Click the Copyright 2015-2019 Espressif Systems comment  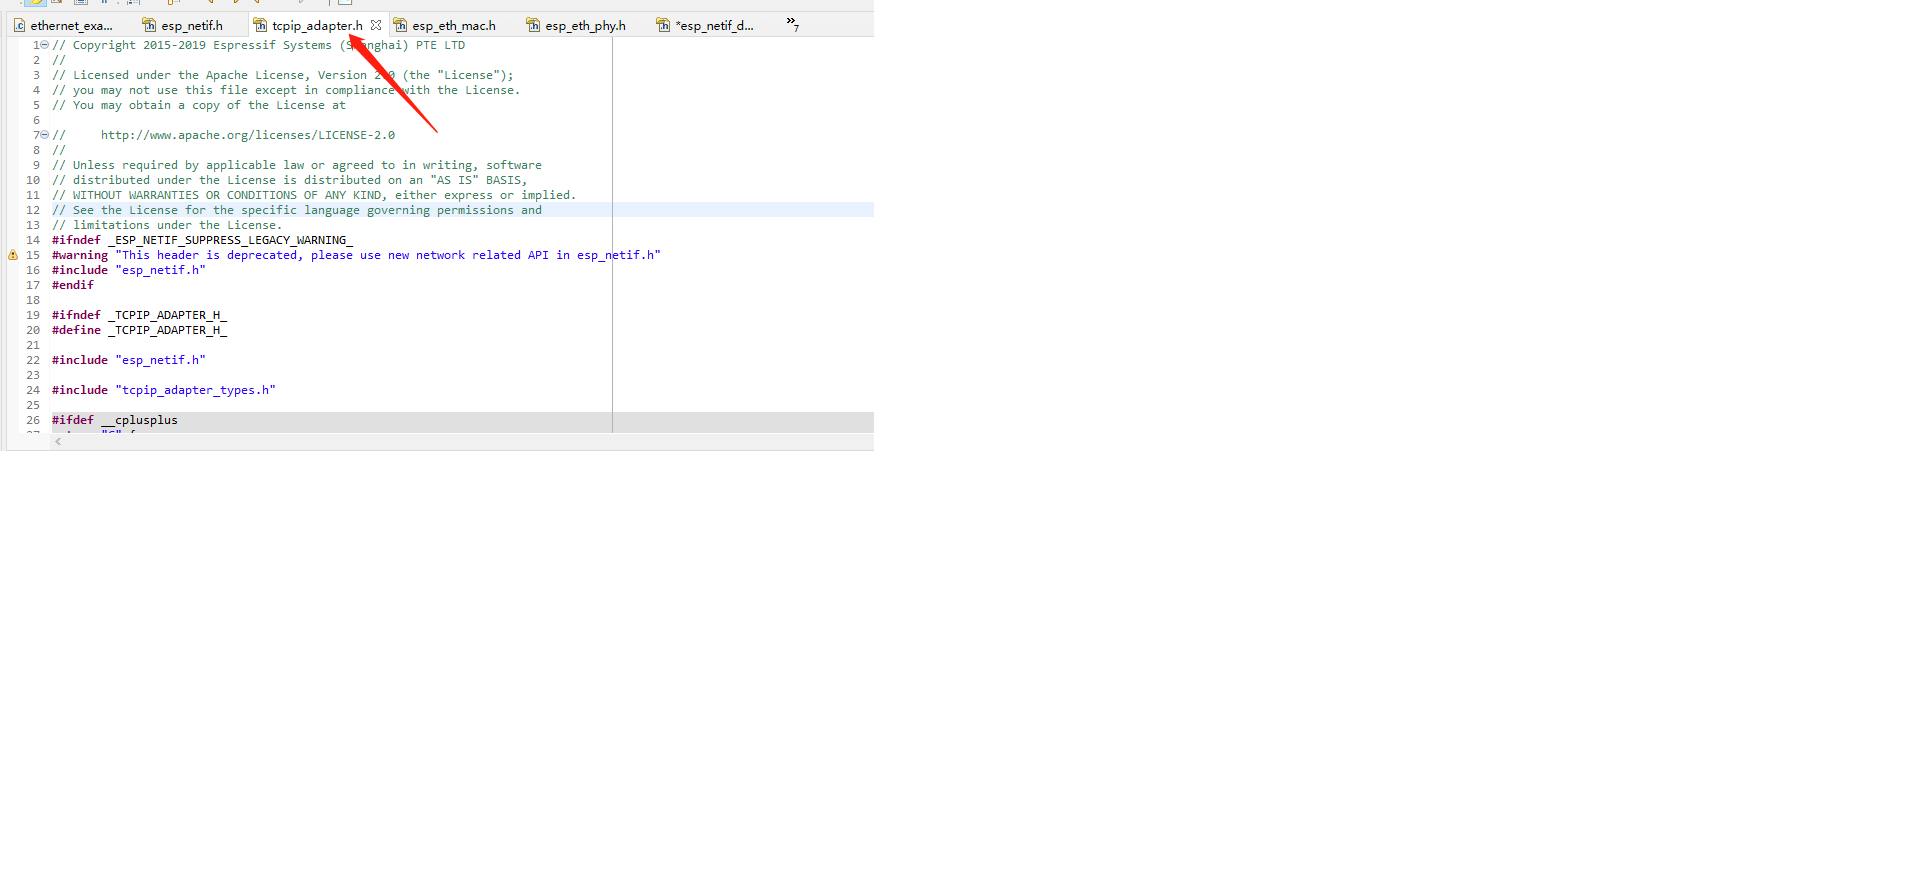[259, 45]
